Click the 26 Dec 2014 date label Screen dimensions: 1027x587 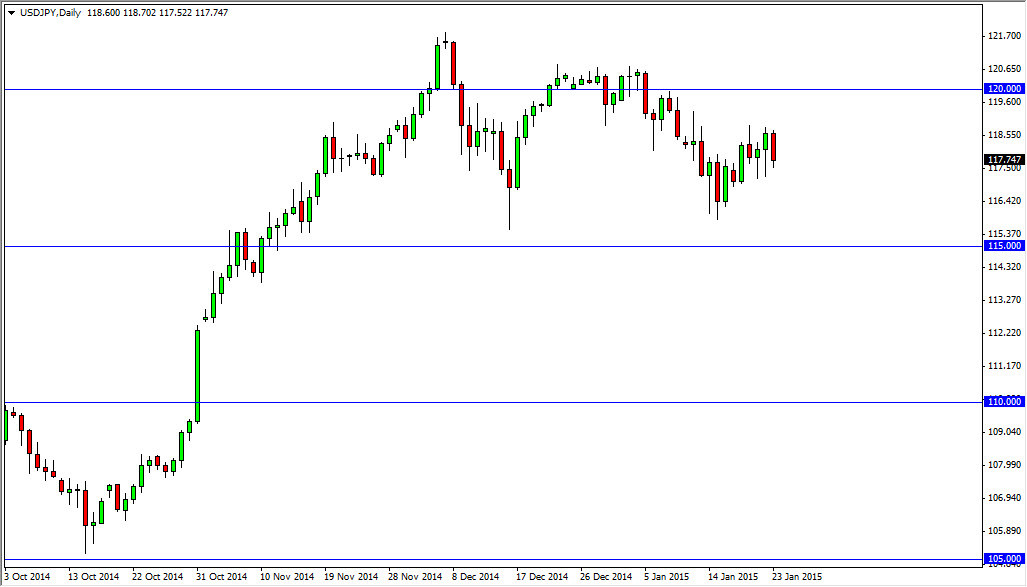(607, 577)
